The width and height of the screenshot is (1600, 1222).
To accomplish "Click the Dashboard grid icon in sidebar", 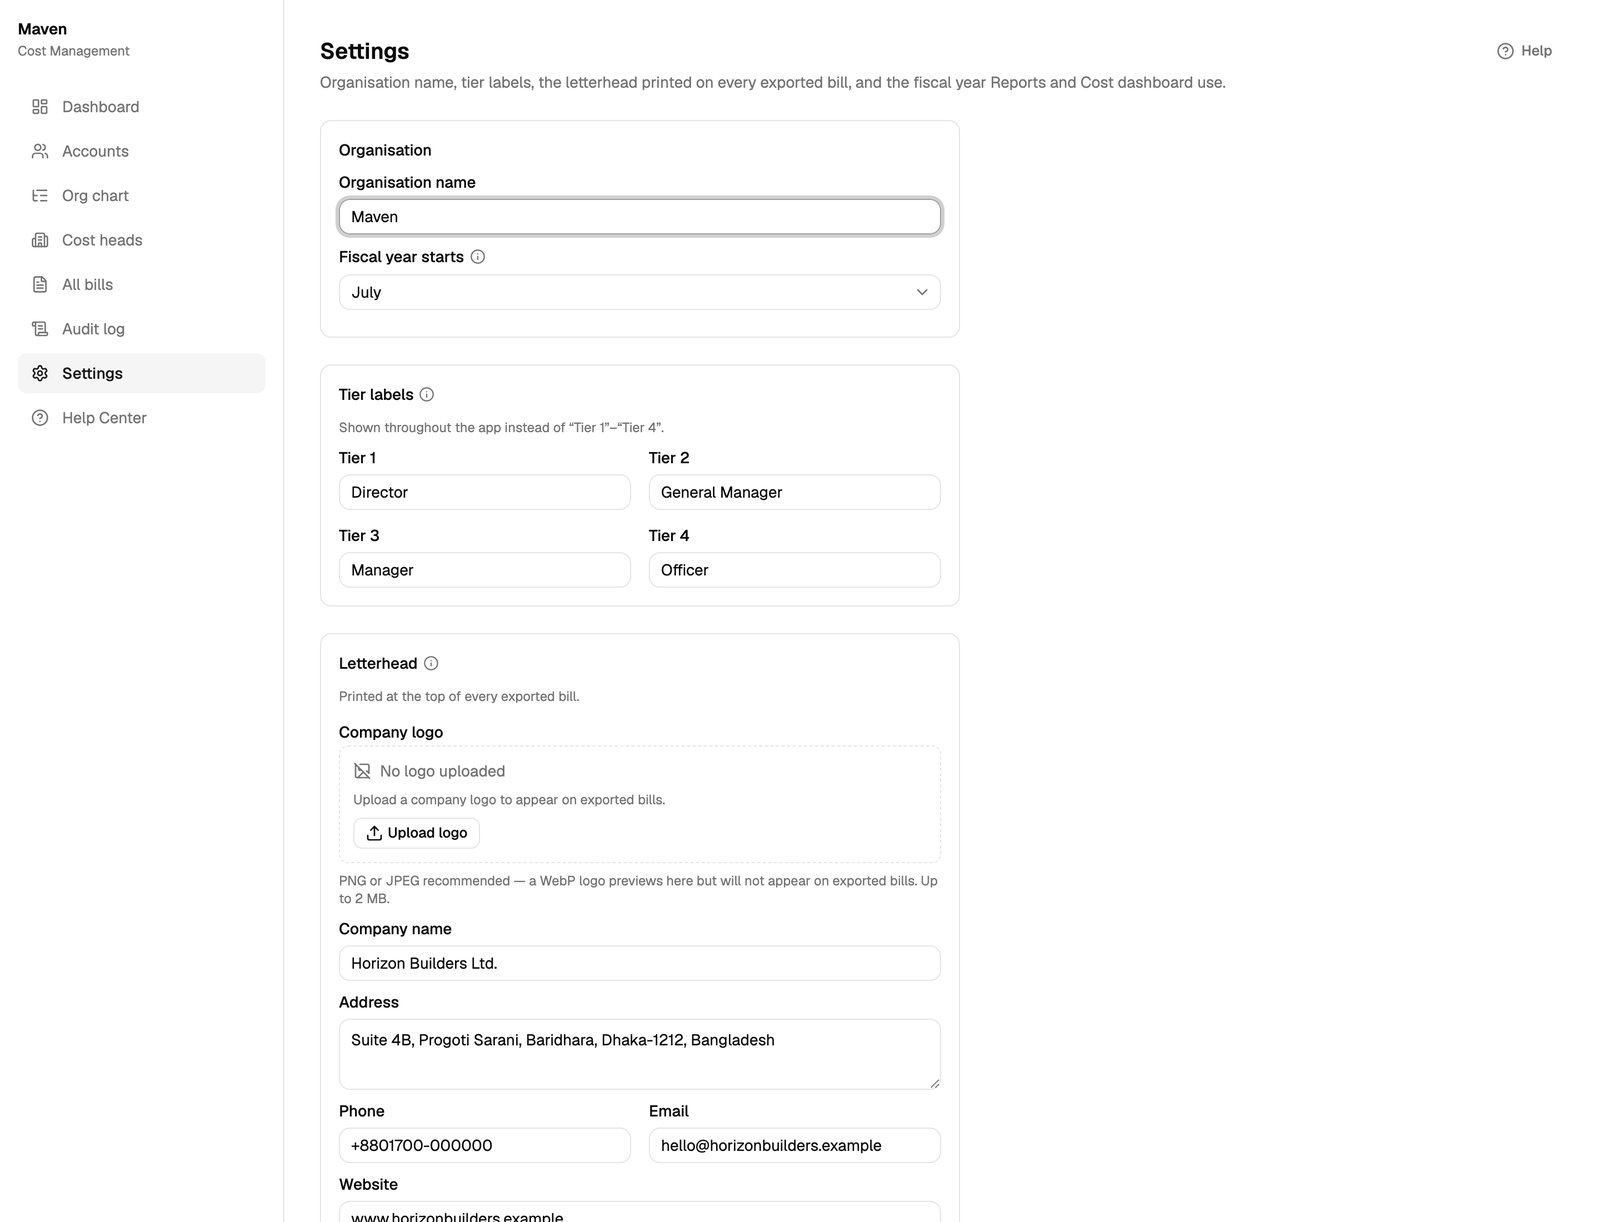I will click(40, 107).
